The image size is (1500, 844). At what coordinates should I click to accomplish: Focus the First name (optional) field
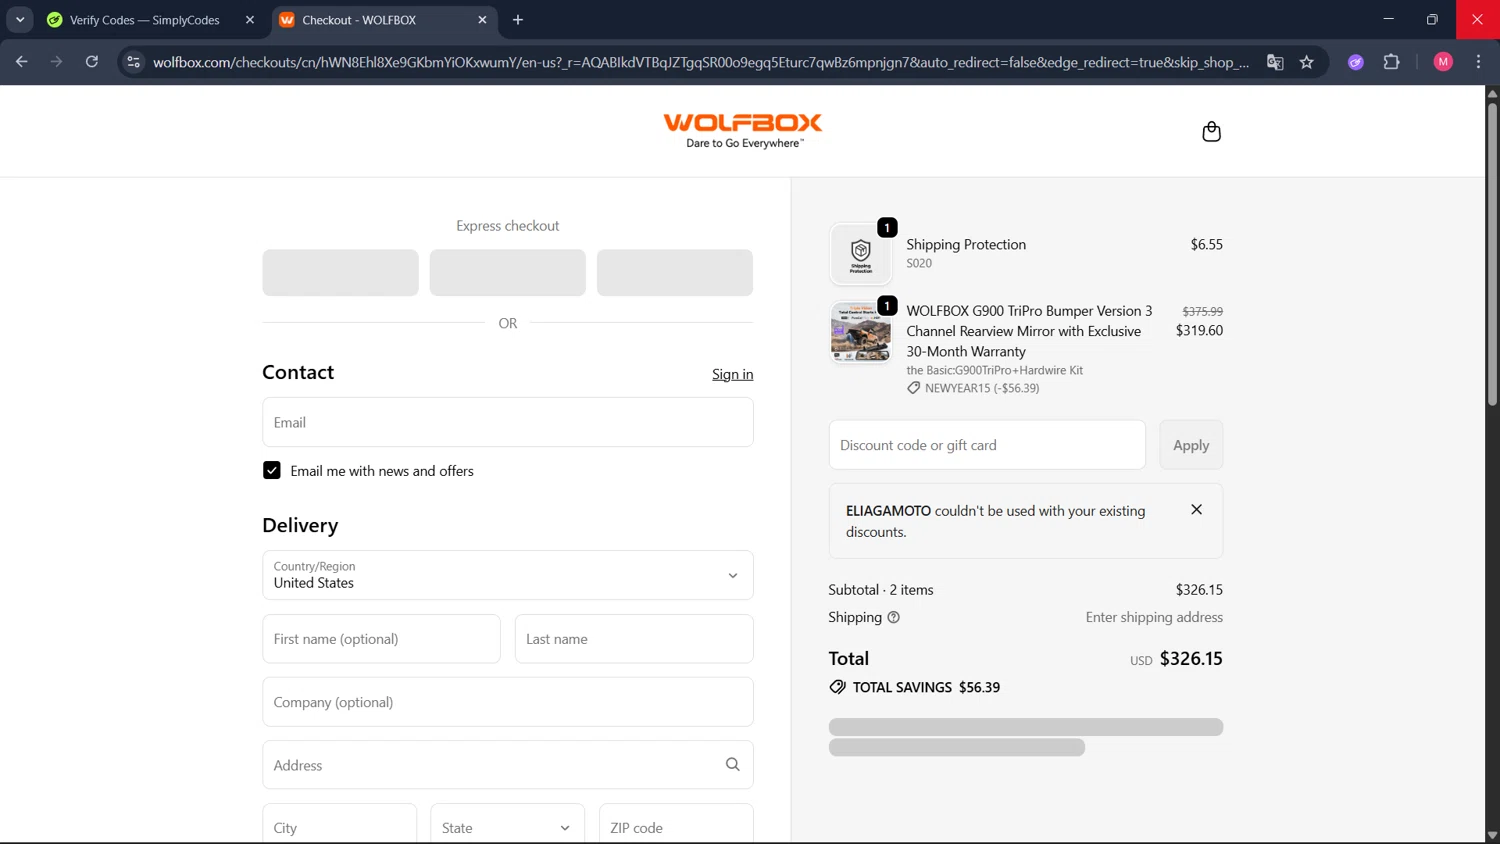click(381, 639)
